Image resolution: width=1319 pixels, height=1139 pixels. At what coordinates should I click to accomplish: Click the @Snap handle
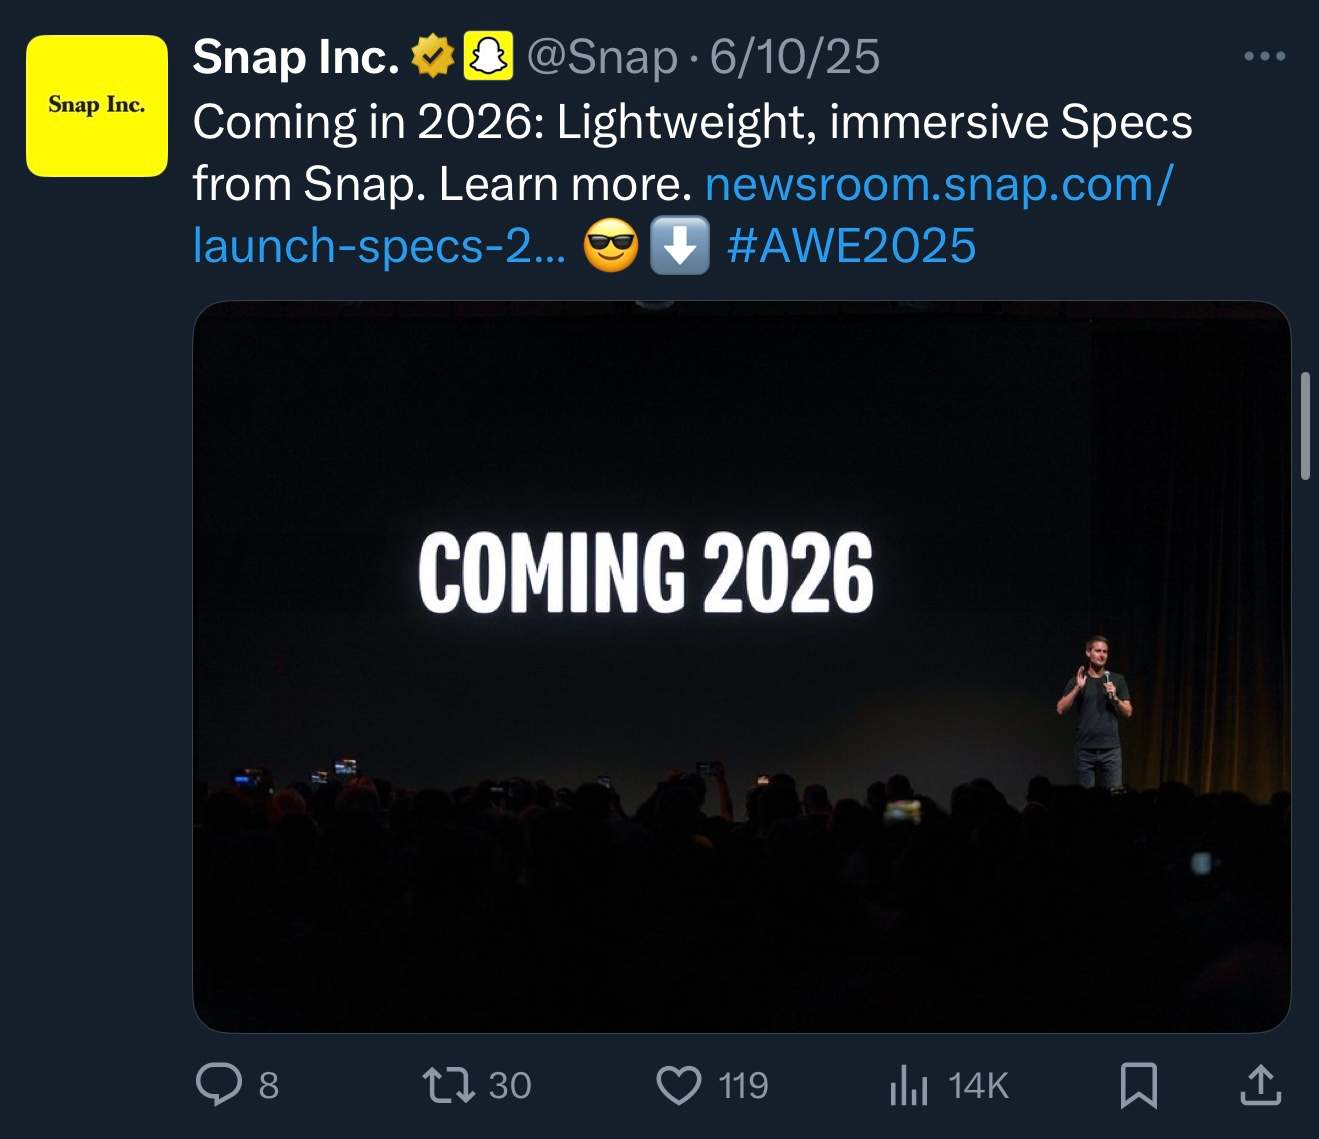click(601, 57)
